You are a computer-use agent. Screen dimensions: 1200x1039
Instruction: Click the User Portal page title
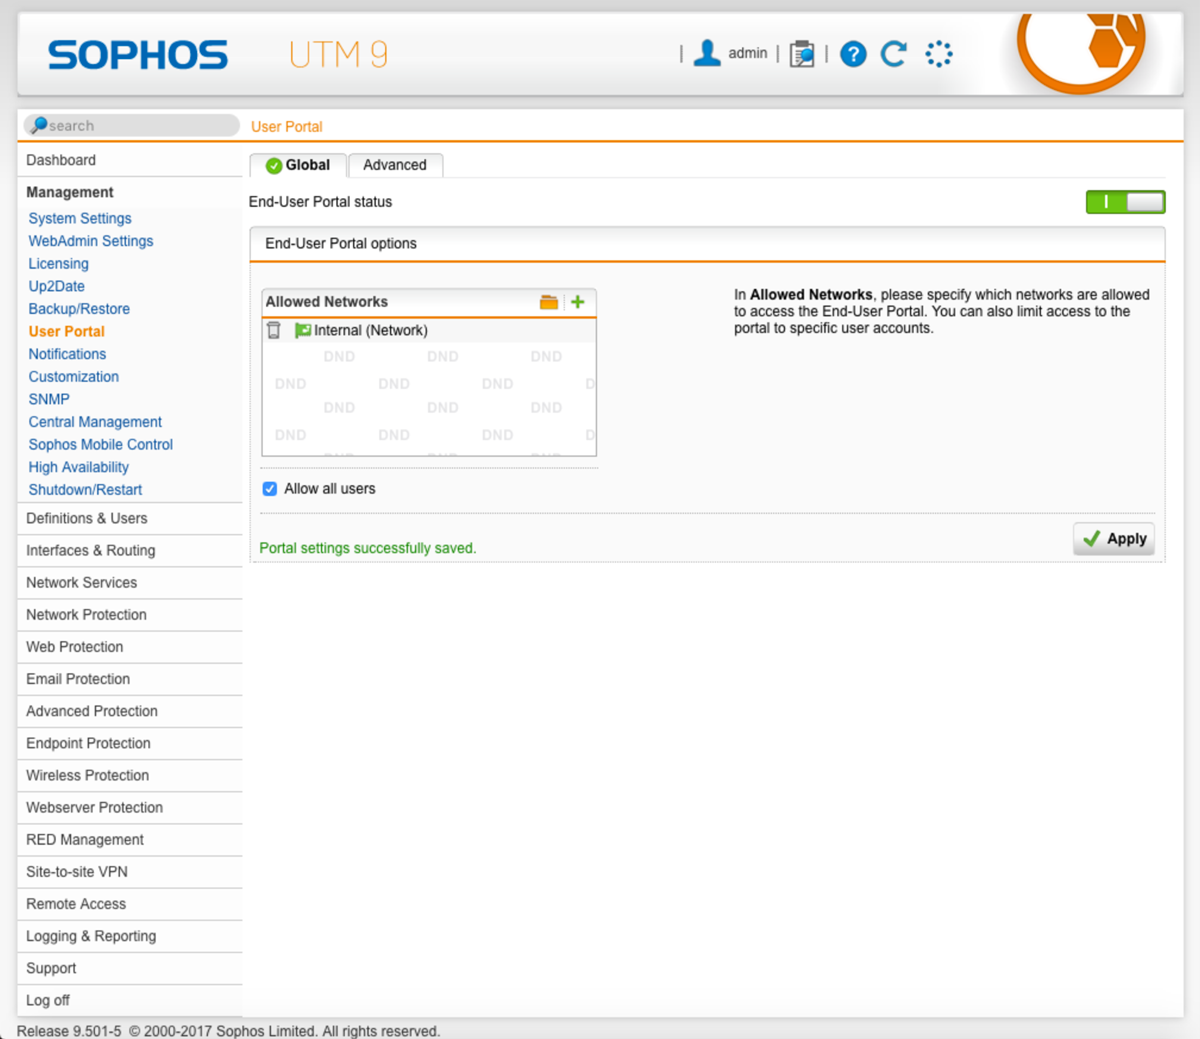pos(287,127)
